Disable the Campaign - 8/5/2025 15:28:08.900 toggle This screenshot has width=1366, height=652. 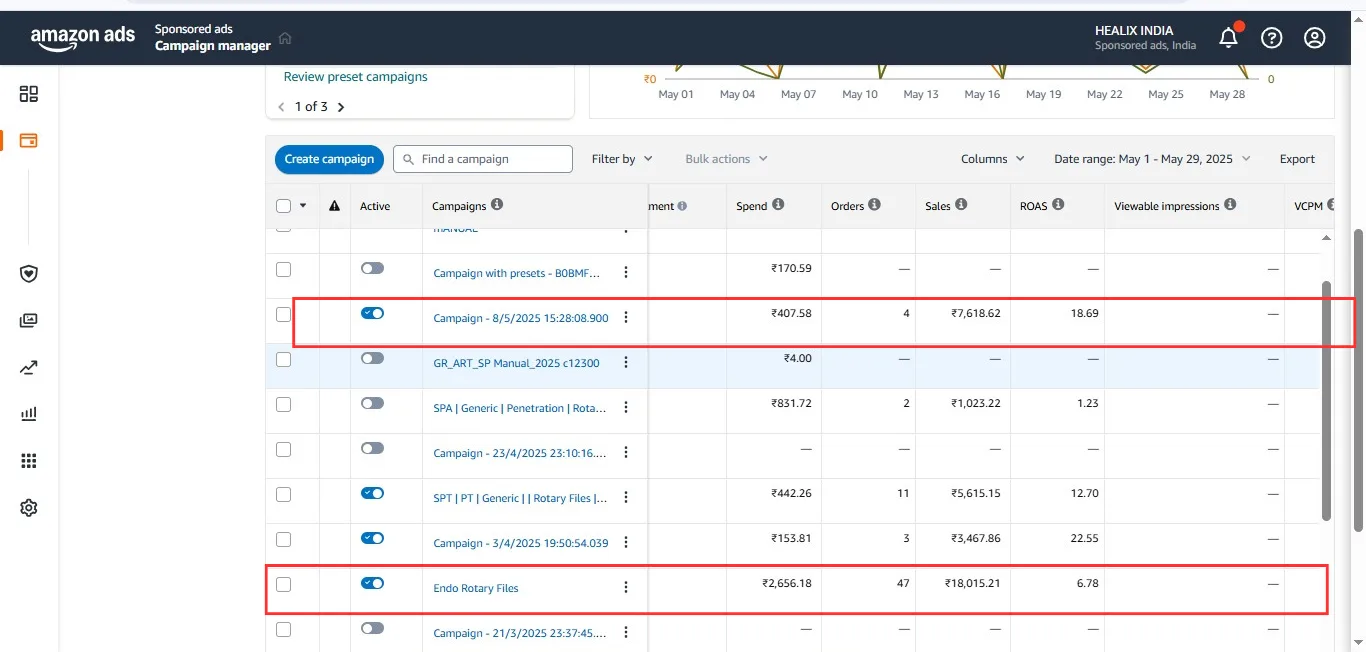click(372, 313)
